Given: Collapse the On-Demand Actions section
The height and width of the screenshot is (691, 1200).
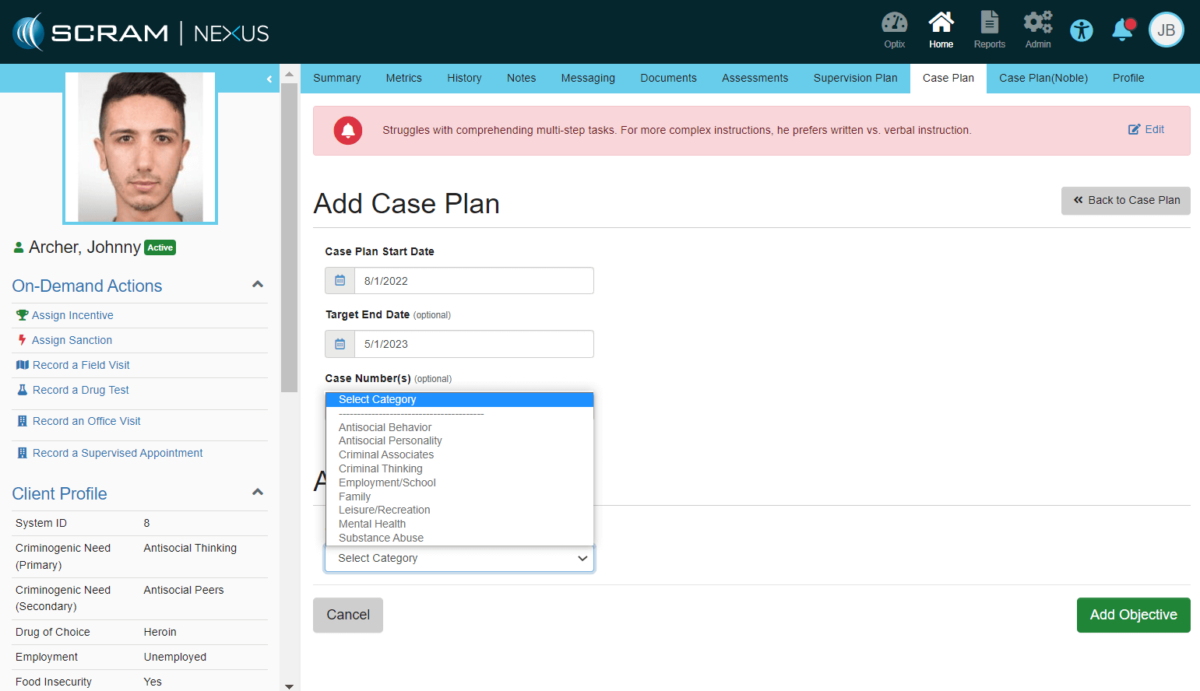Looking at the screenshot, I should click(x=257, y=285).
